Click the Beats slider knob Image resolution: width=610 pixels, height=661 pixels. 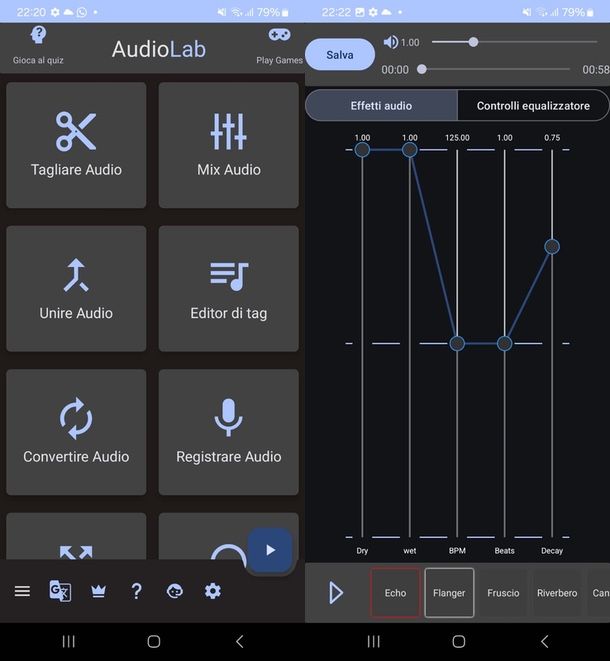coord(505,344)
